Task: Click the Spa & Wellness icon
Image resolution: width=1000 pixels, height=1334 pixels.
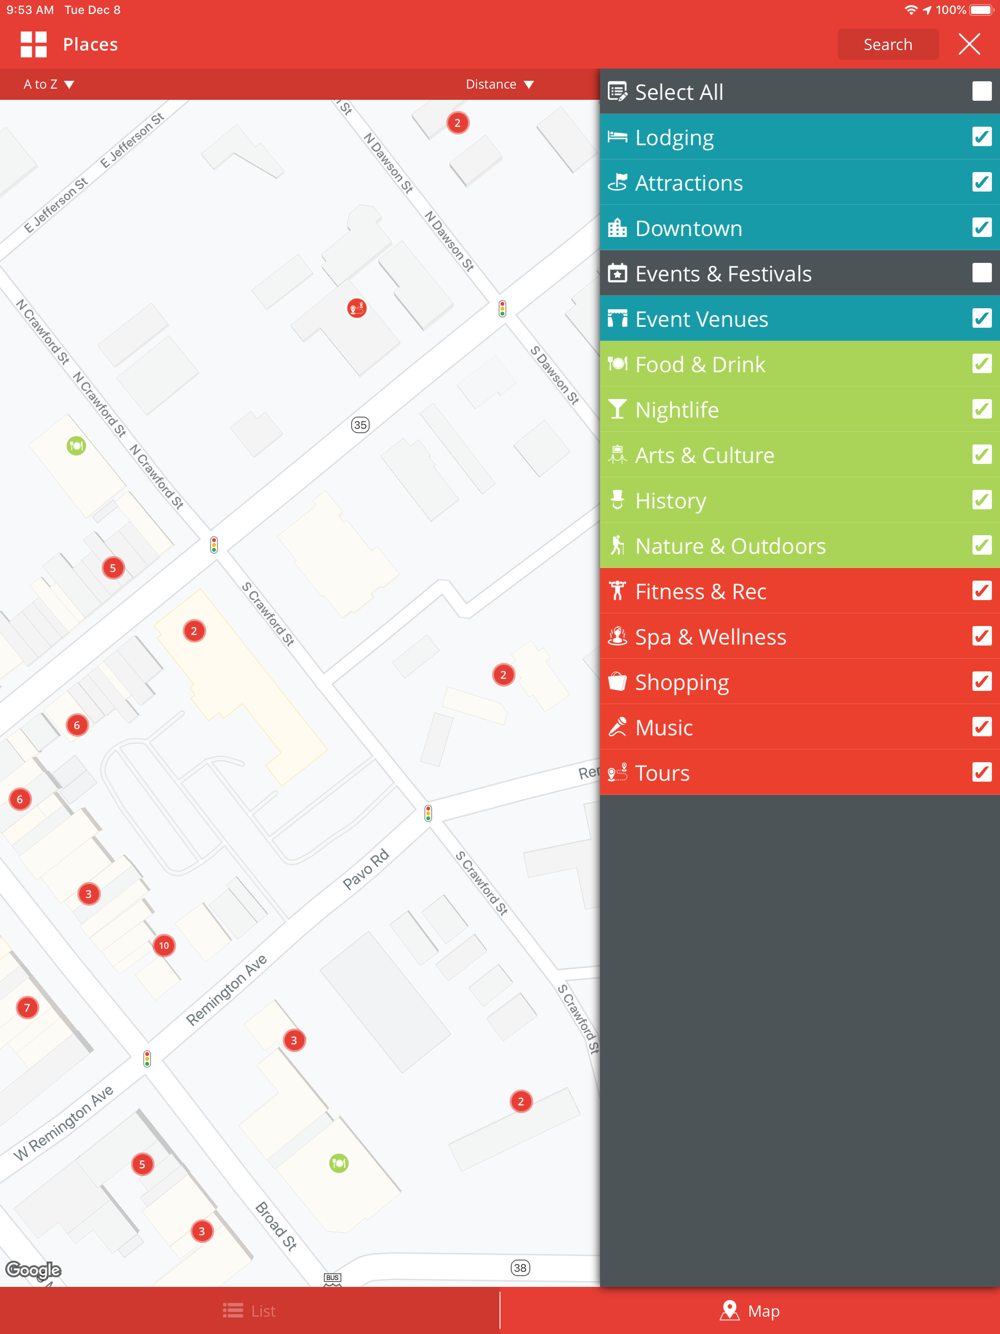Action: point(618,636)
